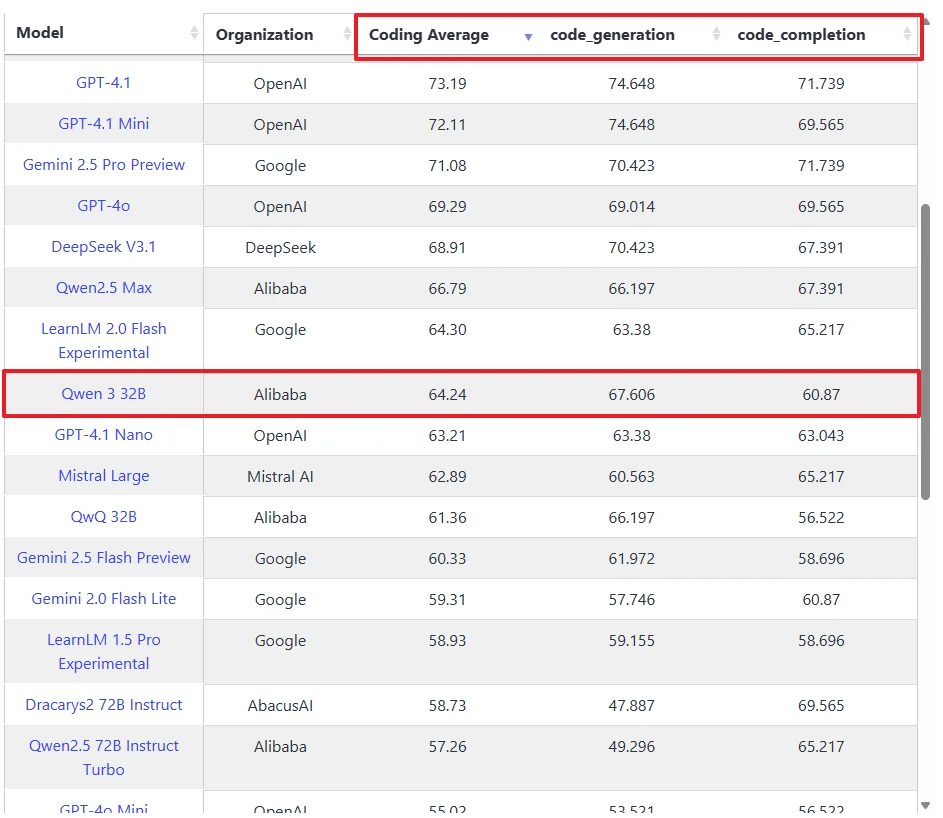Select Qwen 3 32B's 60.87 completion value
Viewport: 943px width, 818px height.
coord(821,394)
